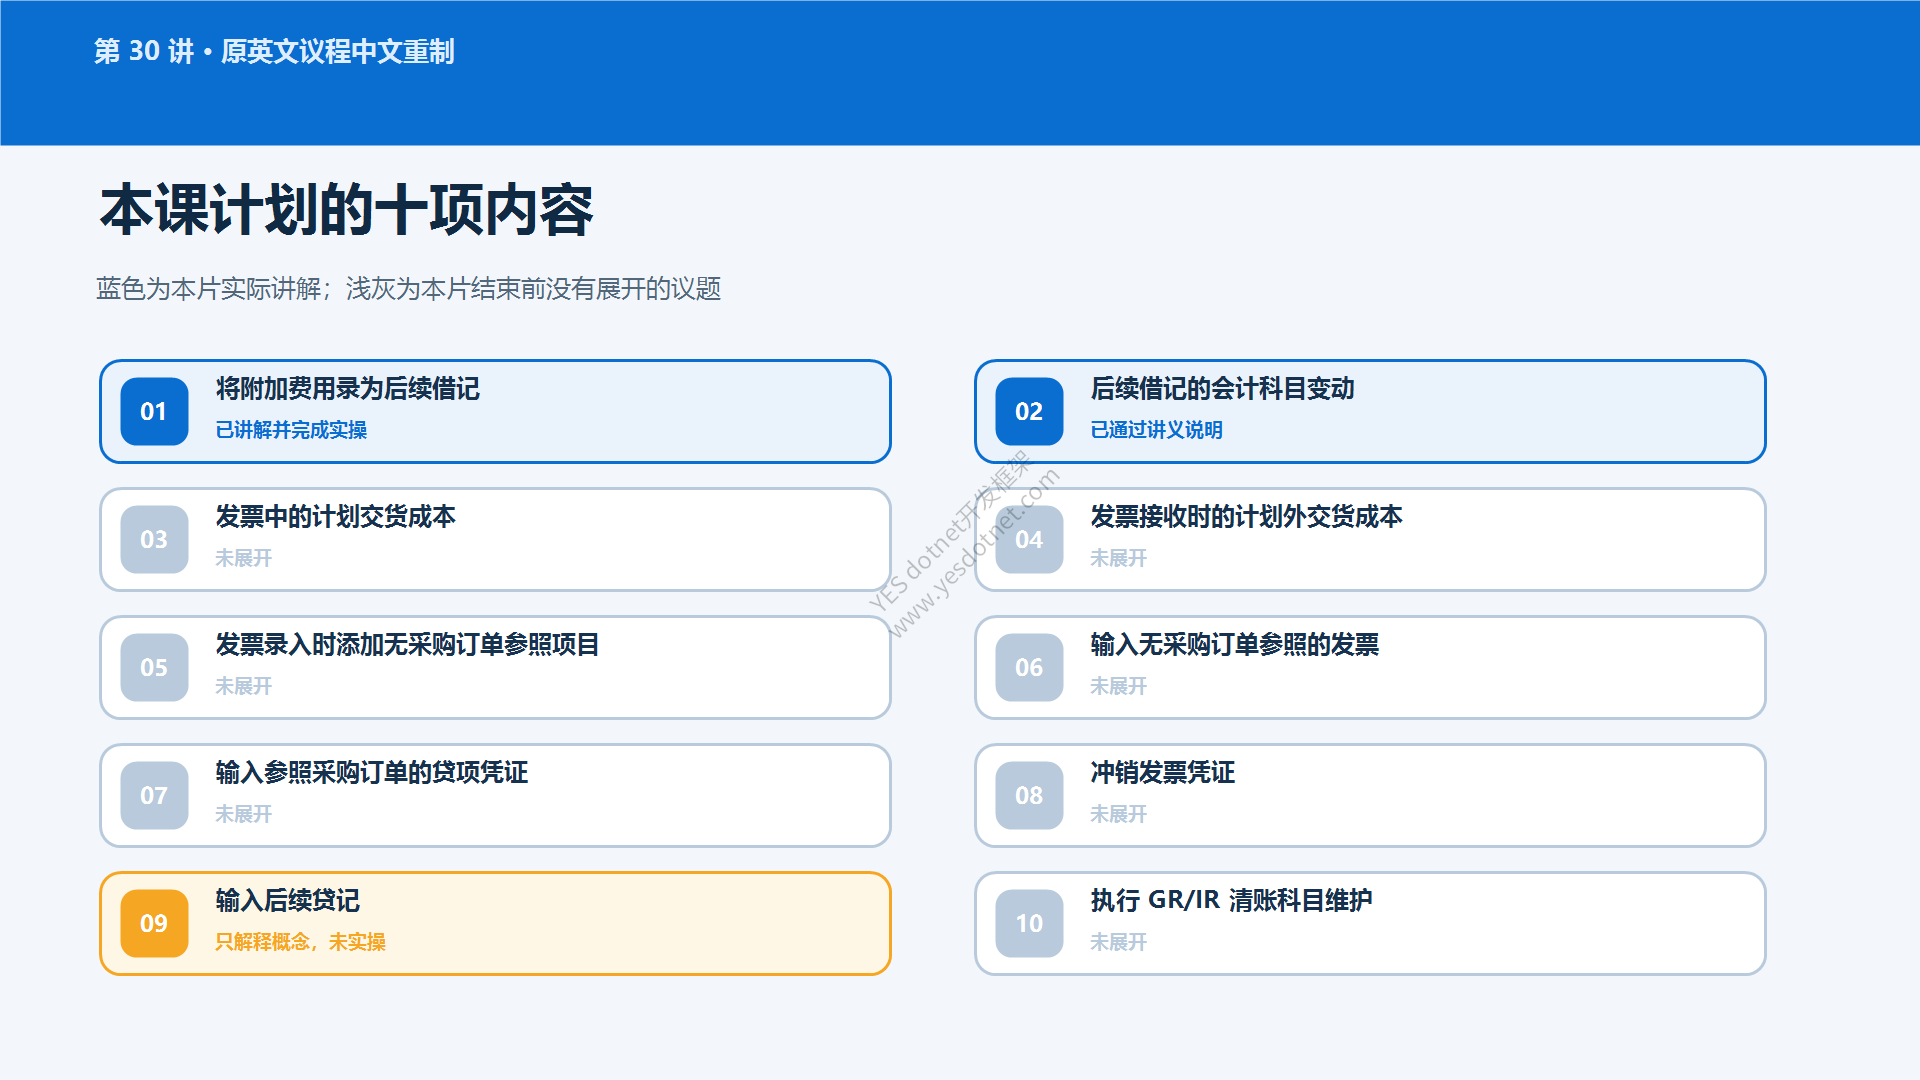1920x1080 pixels.
Task: Click the gray 10 number badge
Action: coord(1029,923)
